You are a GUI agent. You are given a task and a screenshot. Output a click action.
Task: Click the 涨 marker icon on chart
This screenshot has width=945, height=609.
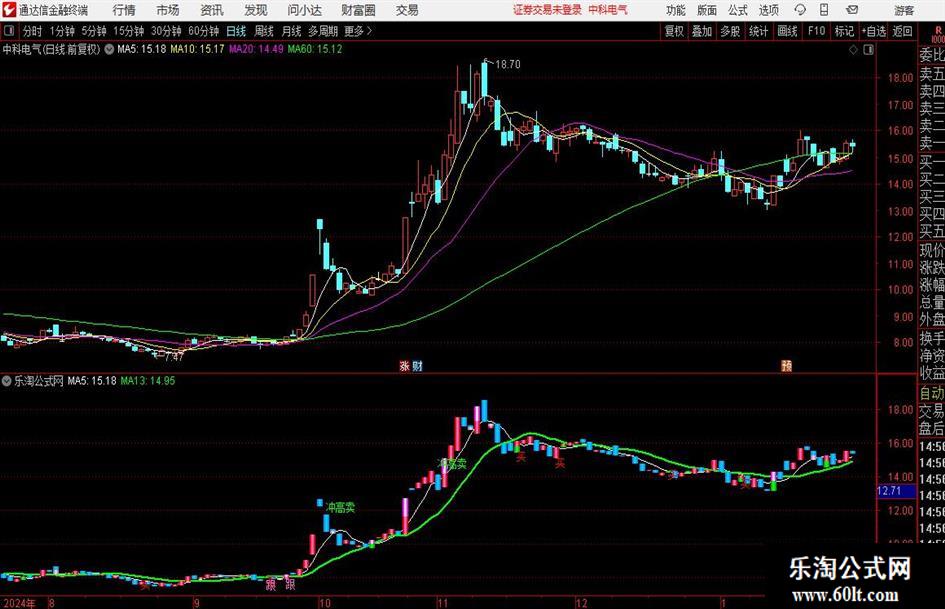point(404,365)
